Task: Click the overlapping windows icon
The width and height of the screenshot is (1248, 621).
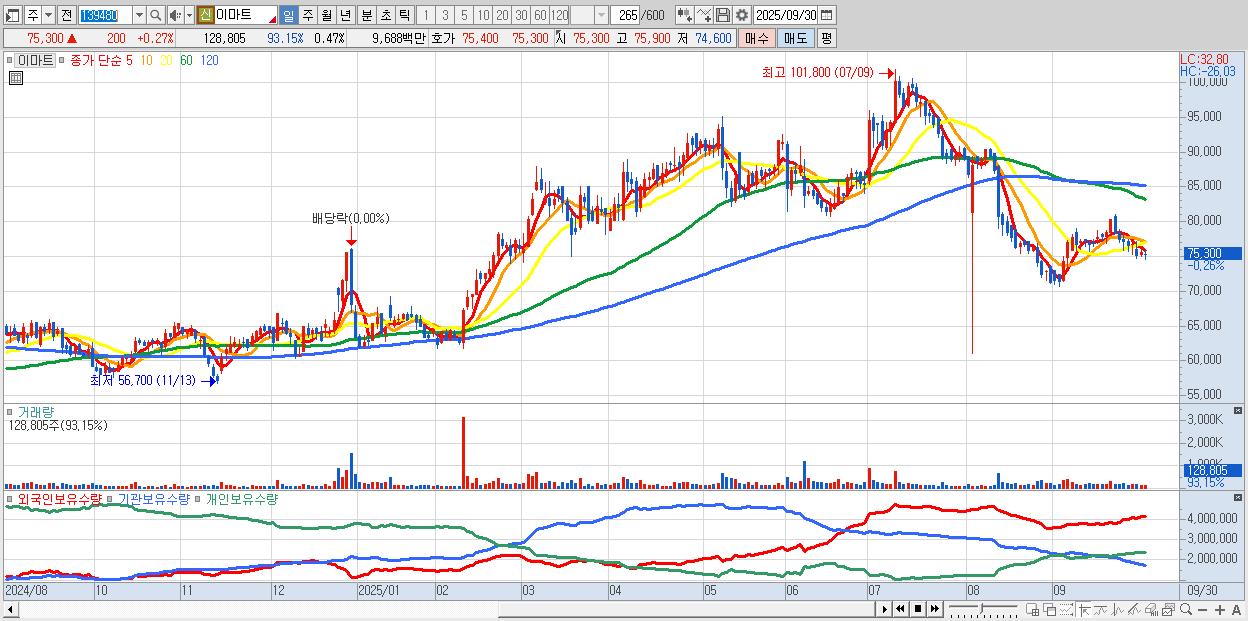Action: coord(1050,610)
